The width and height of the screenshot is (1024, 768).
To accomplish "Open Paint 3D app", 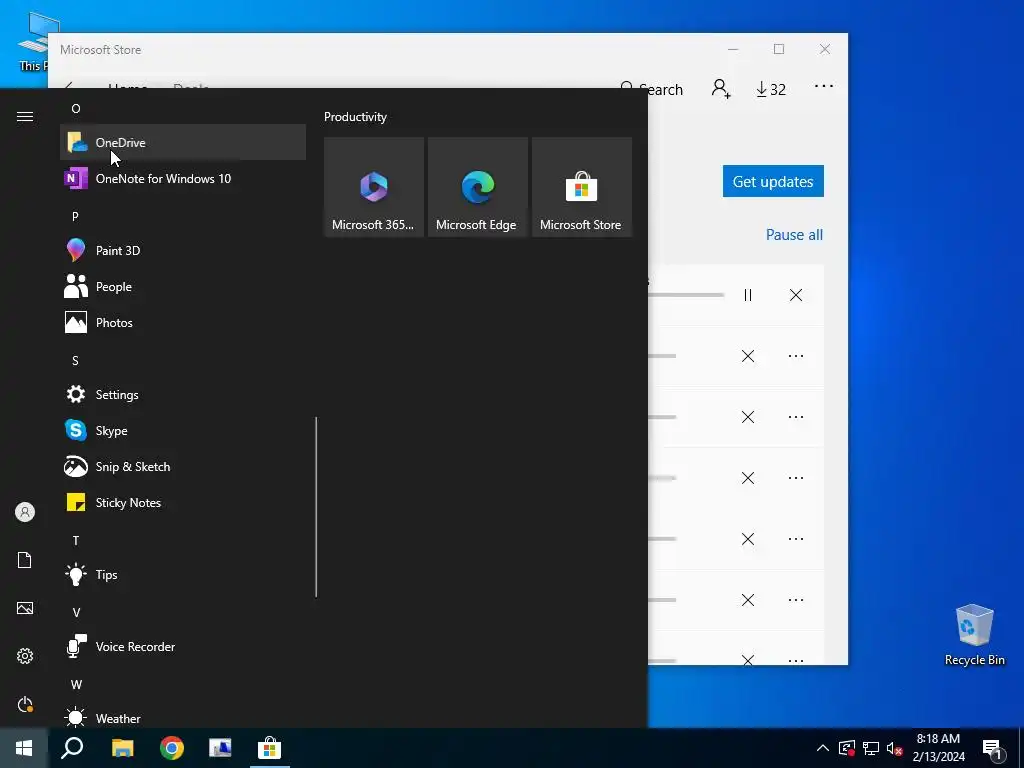I will point(183,250).
